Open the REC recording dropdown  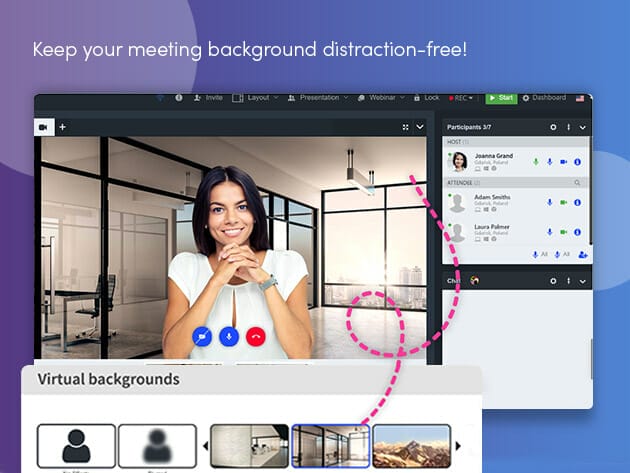coord(461,98)
